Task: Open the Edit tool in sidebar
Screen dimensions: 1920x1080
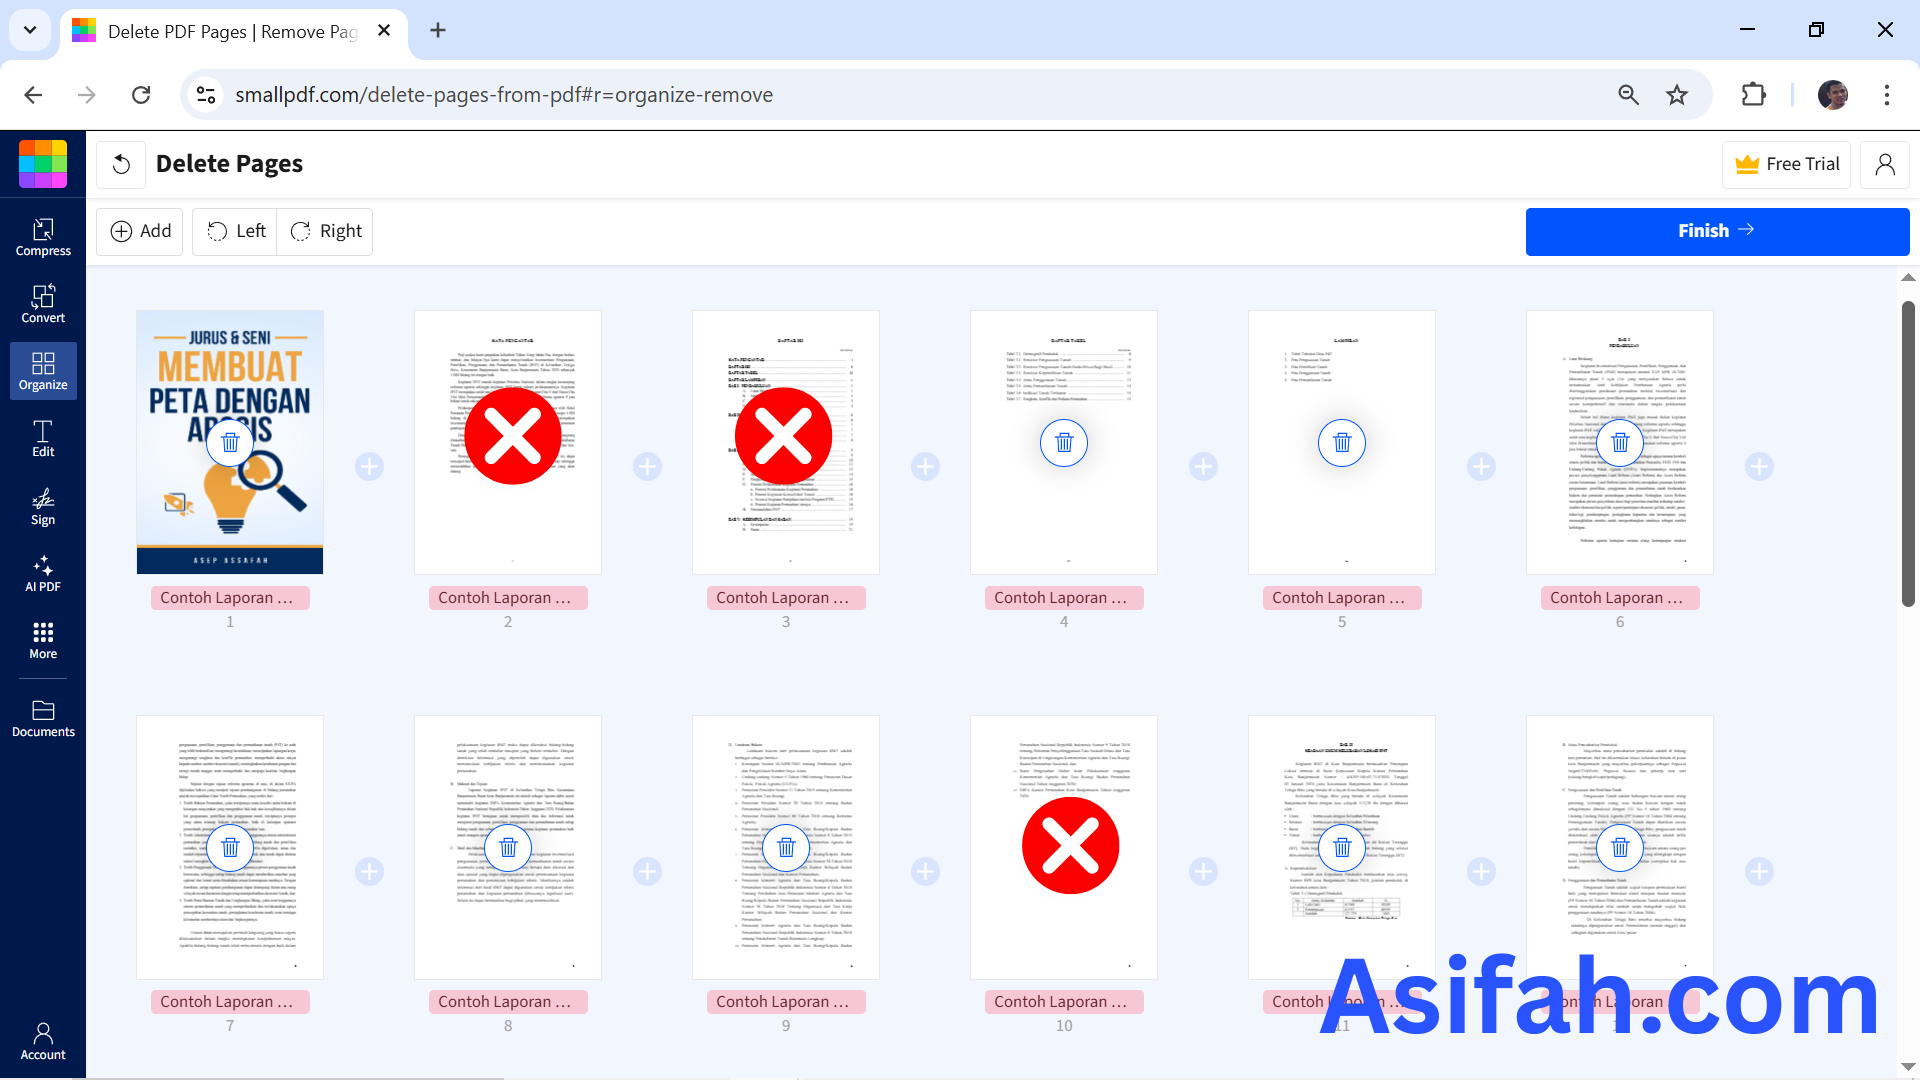Action: click(x=43, y=439)
